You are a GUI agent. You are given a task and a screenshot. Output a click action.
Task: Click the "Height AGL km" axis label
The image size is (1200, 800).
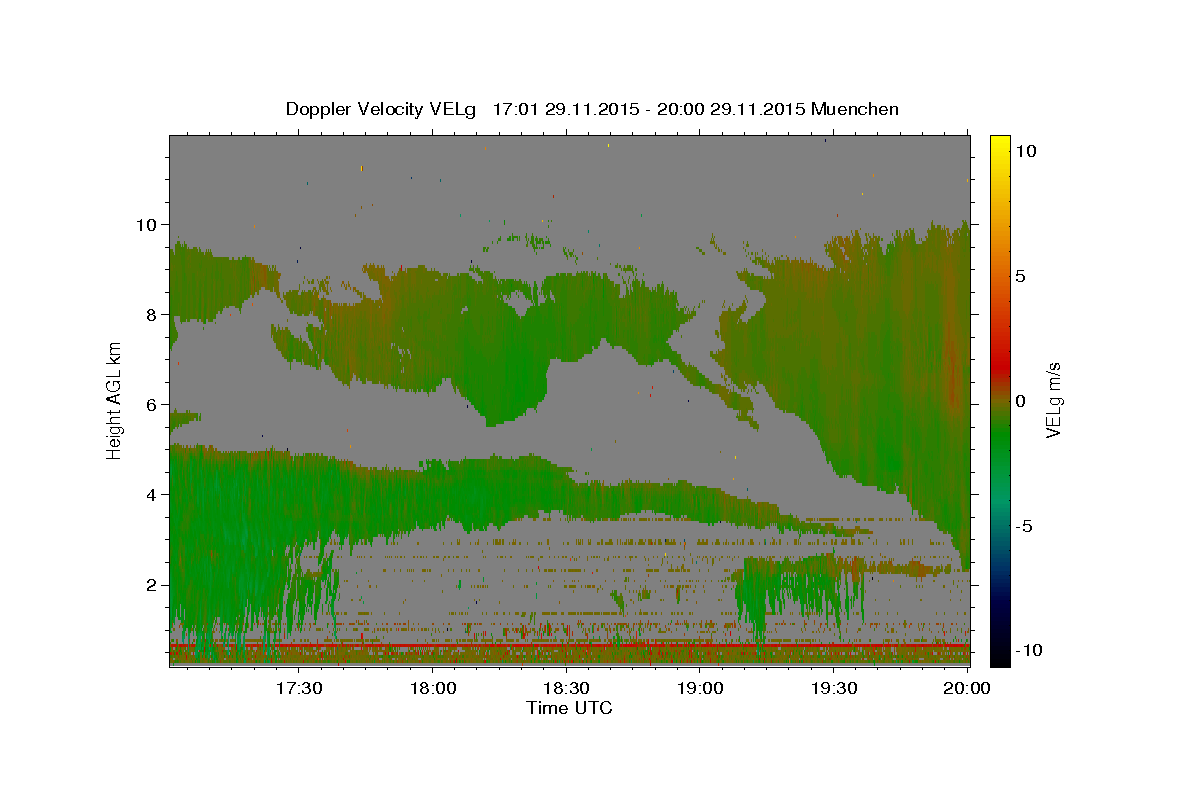(x=115, y=400)
